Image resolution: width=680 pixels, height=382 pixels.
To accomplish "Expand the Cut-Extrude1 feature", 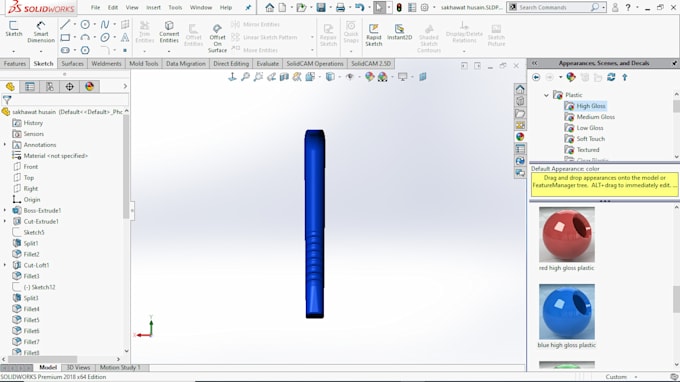I will coord(5,221).
